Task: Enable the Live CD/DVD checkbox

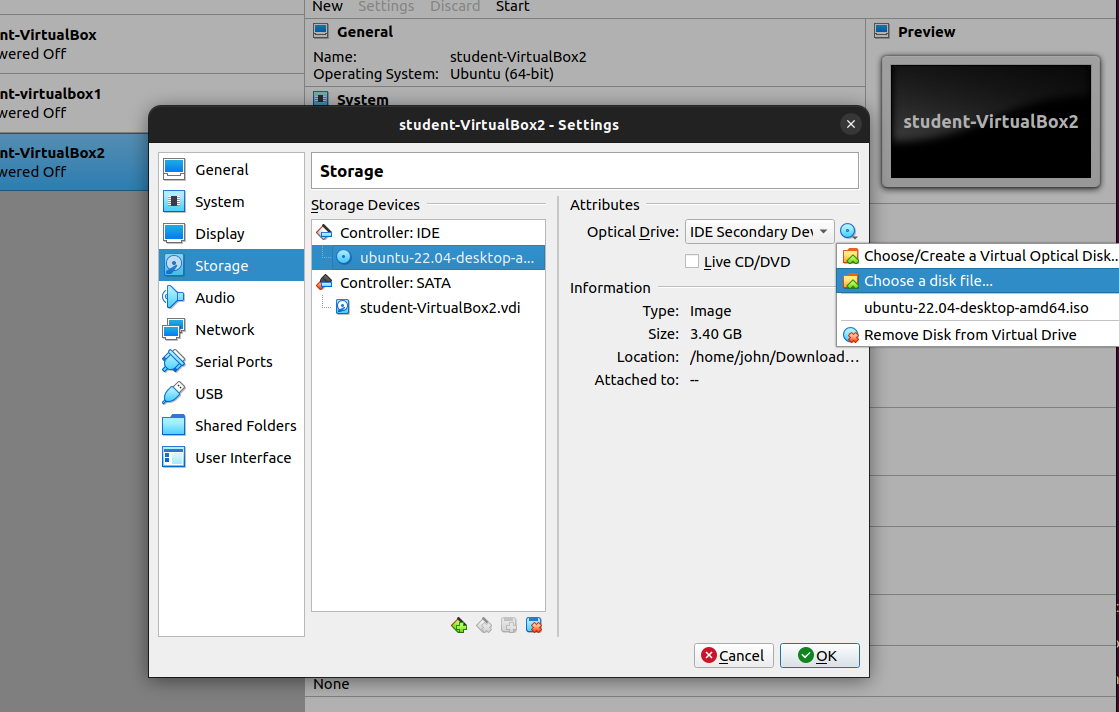Action: 692,262
